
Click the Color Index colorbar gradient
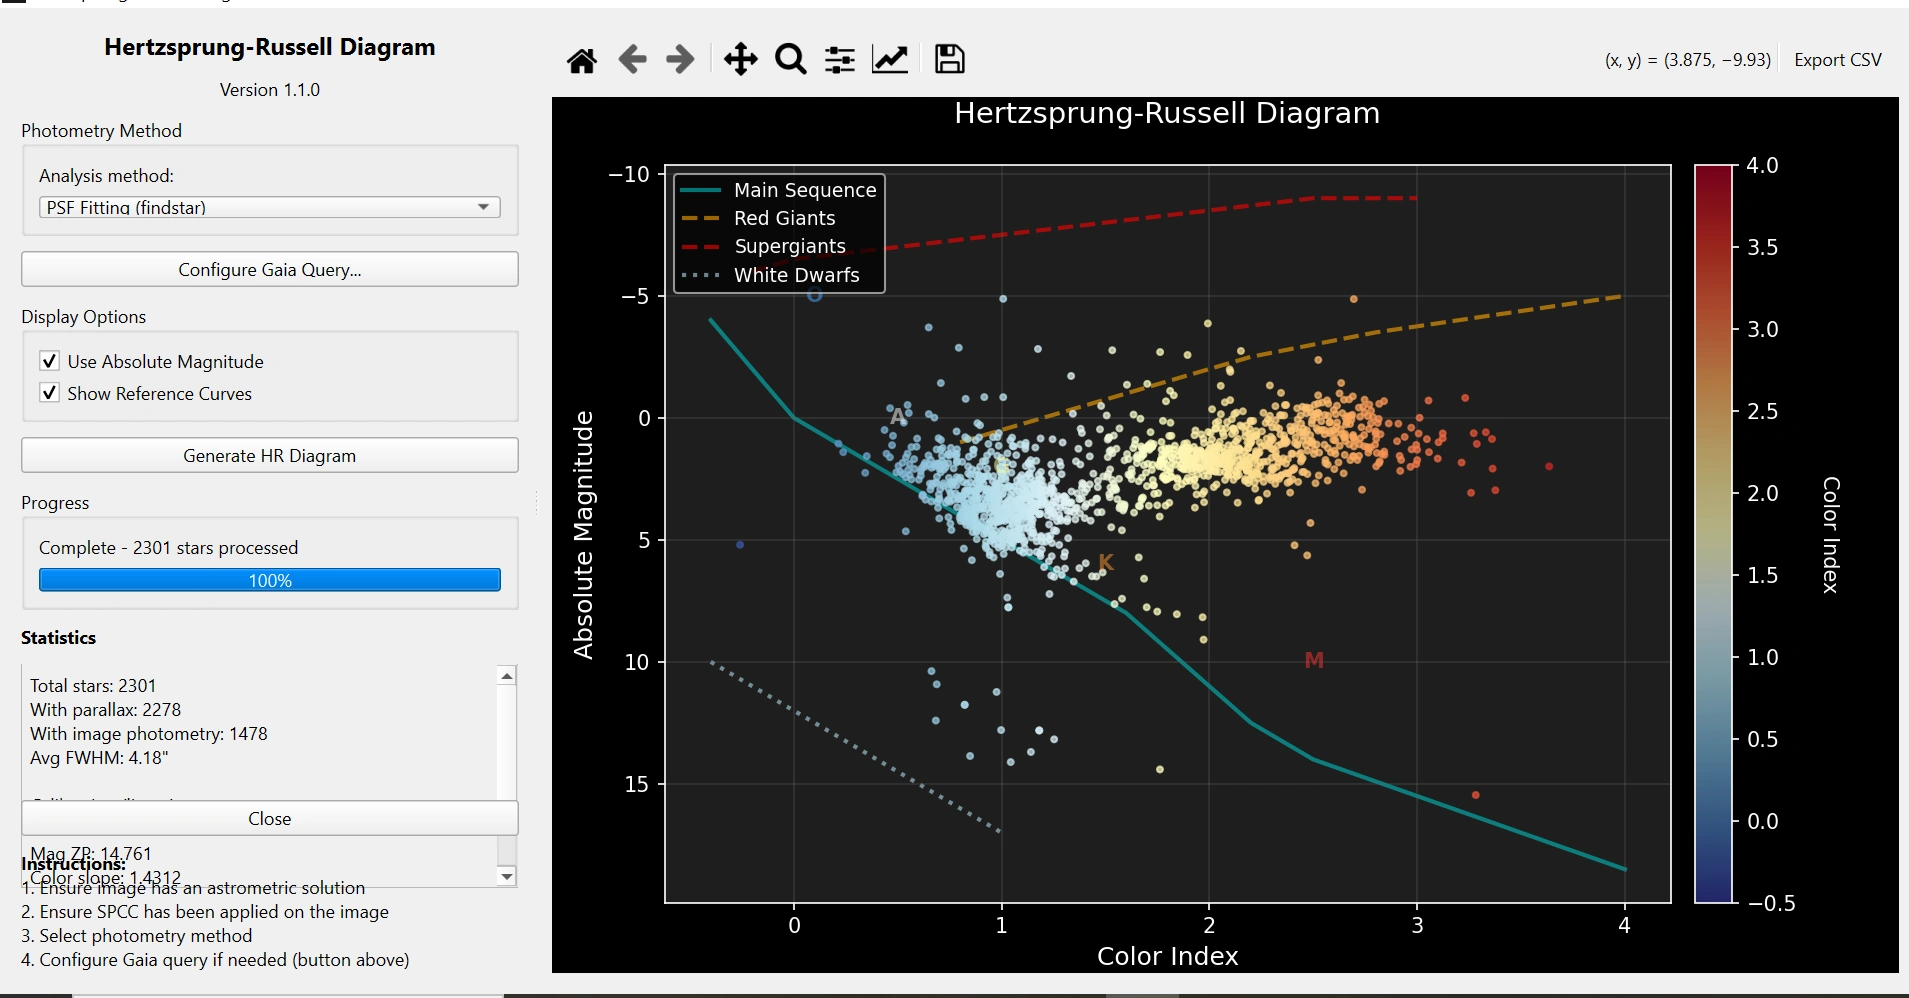click(1712, 533)
